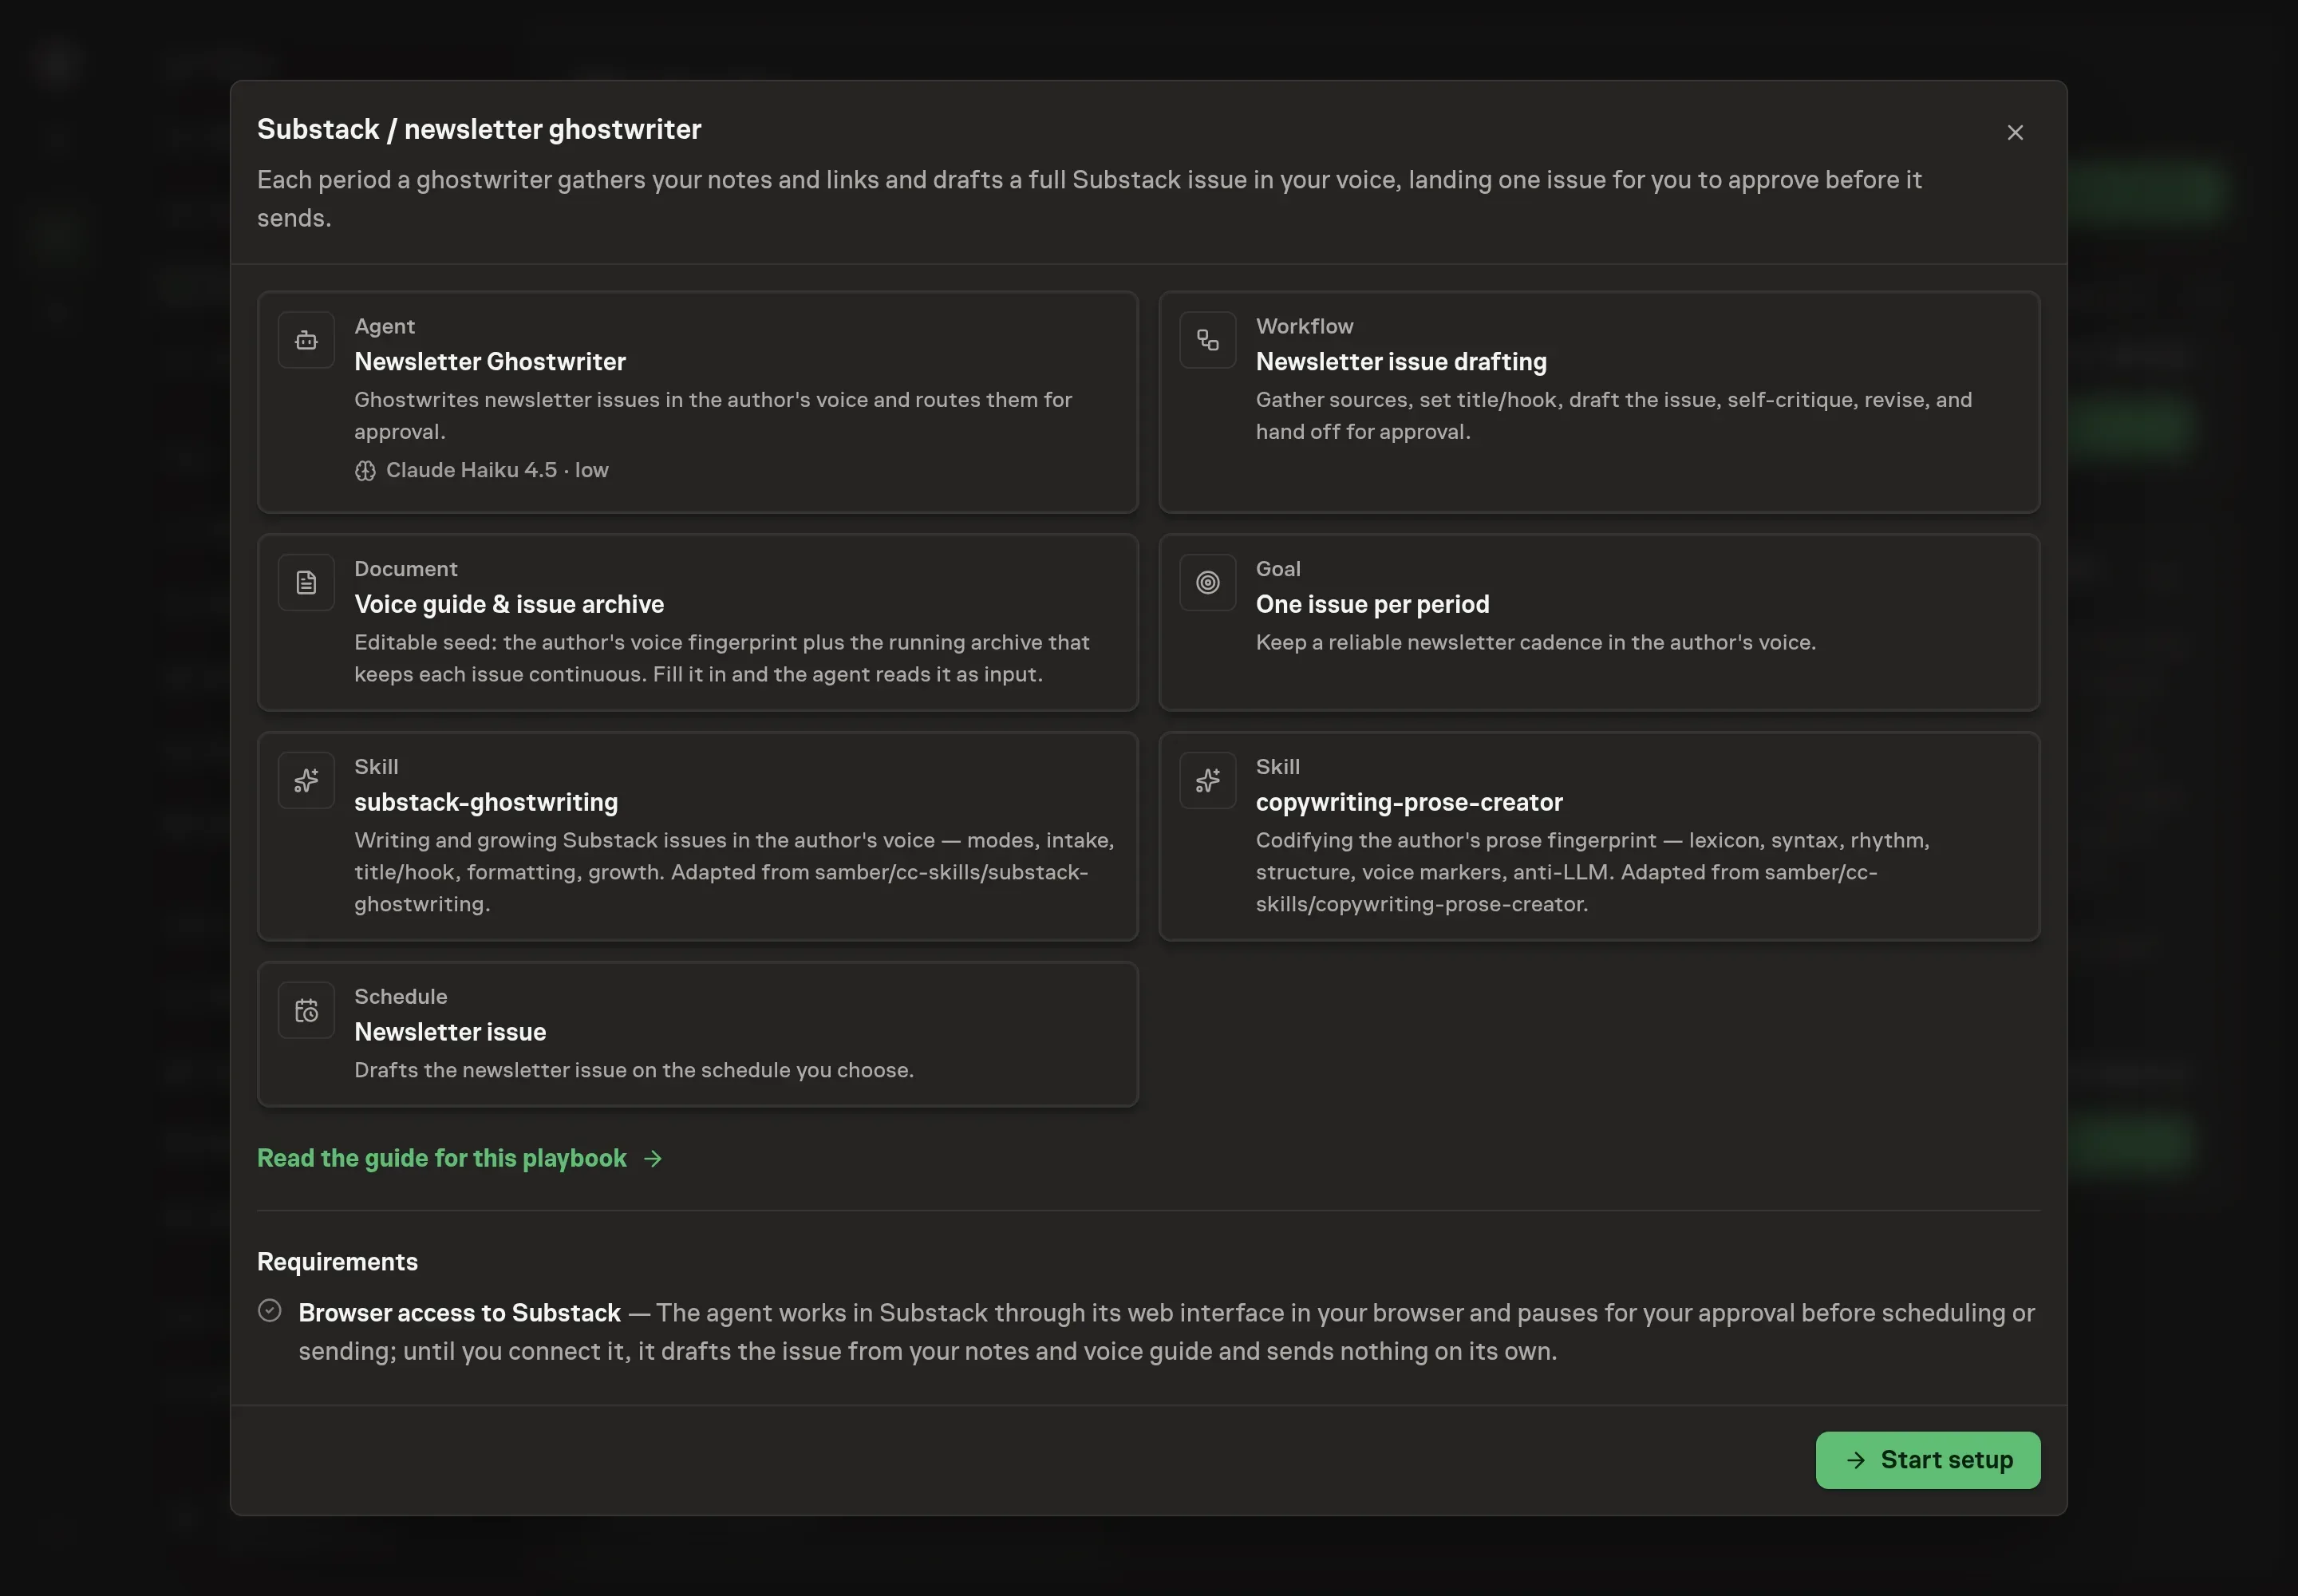Select the Voice guide & issue archive title
The width and height of the screenshot is (2298, 1596).
point(509,605)
